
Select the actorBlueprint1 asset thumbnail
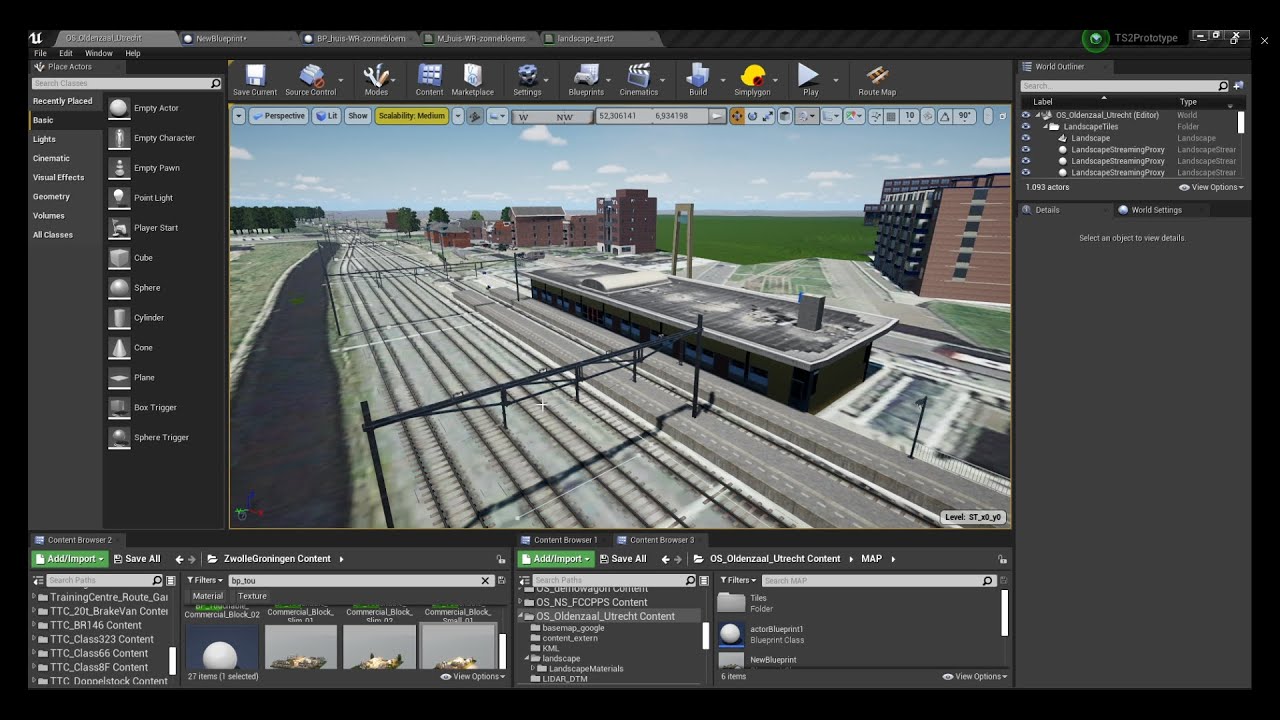click(731, 634)
